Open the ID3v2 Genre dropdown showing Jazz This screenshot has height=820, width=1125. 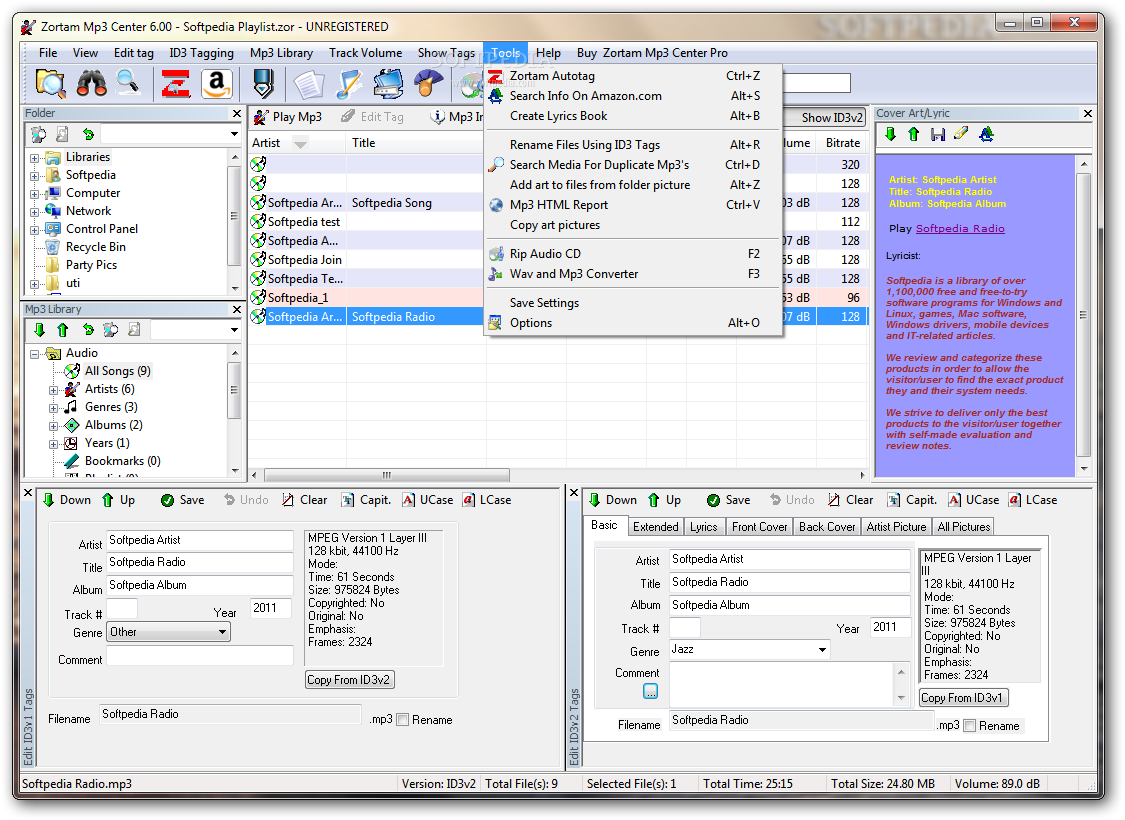pyautogui.click(x=750, y=650)
